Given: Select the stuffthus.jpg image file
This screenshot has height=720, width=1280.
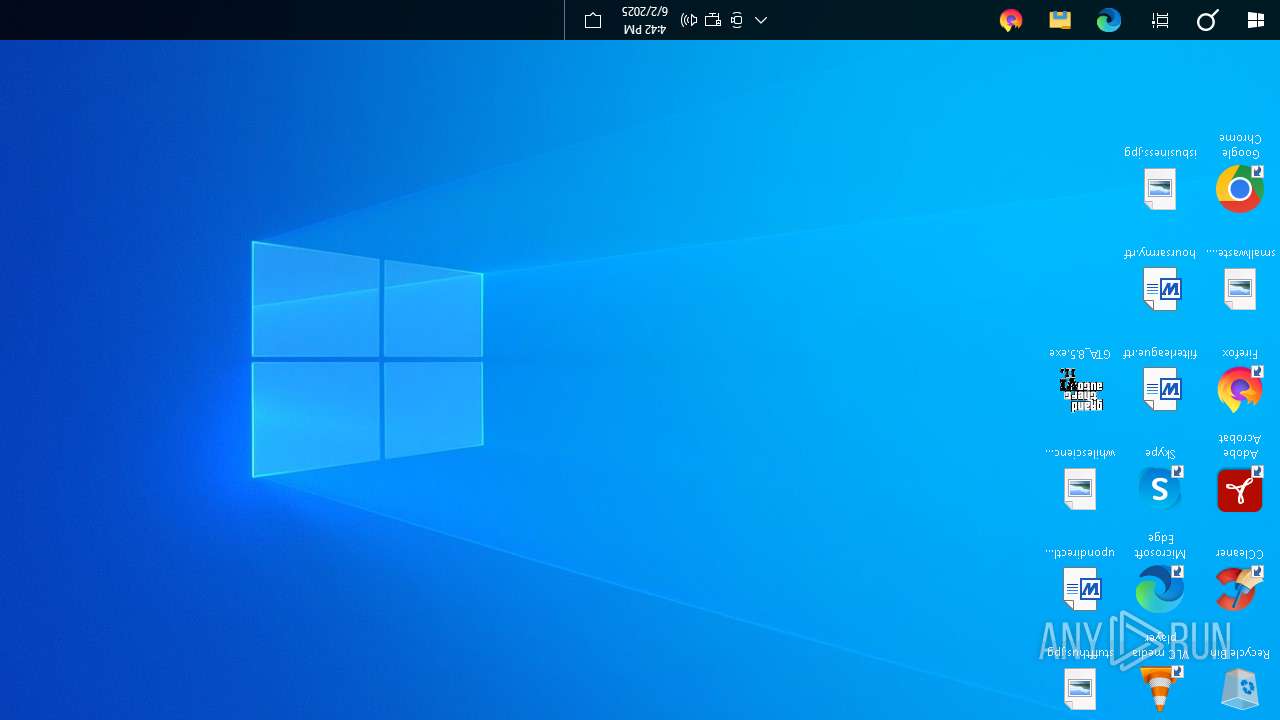Looking at the screenshot, I should click(x=1080, y=680).
